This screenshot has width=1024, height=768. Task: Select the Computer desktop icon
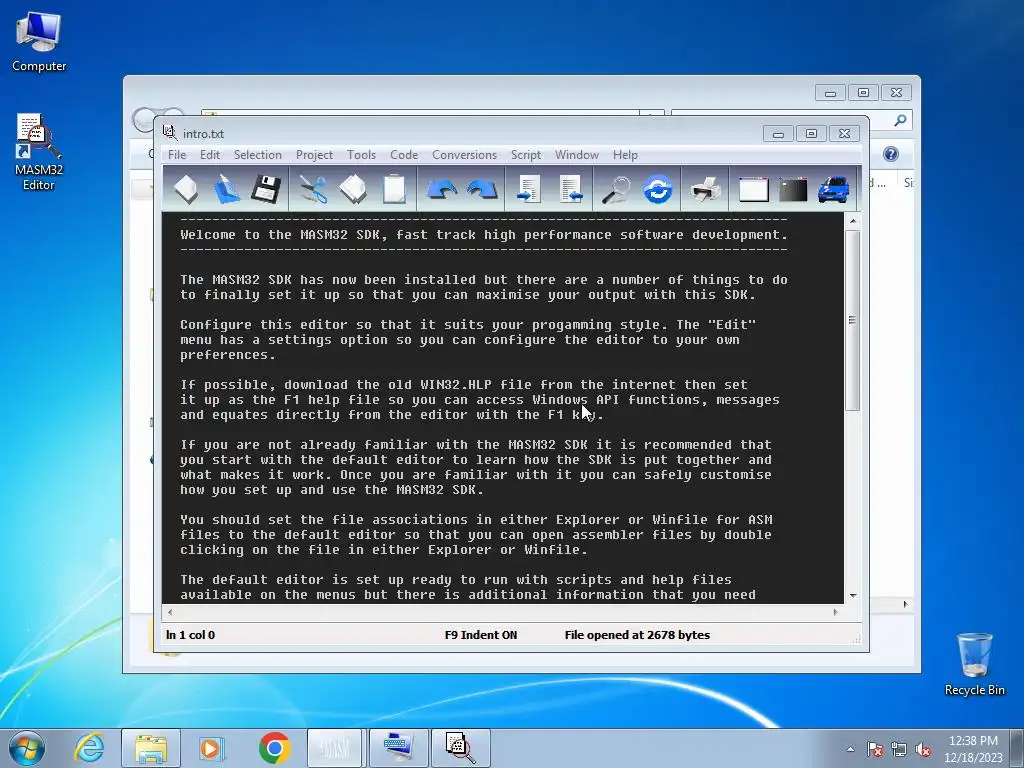[39, 42]
